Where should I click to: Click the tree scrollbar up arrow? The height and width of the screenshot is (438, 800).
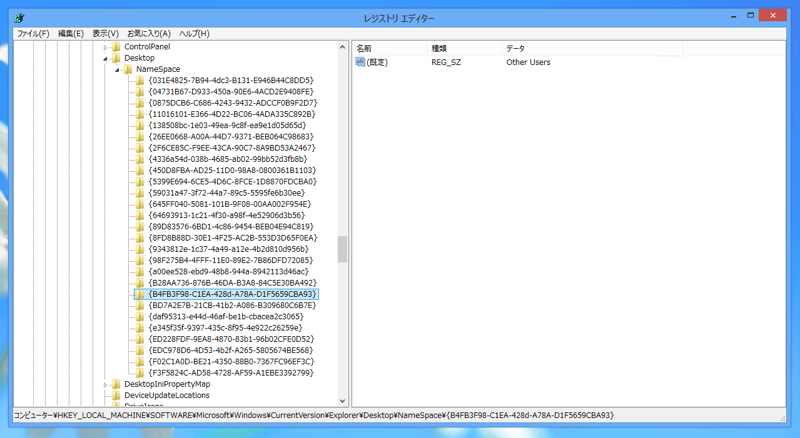[x=342, y=47]
